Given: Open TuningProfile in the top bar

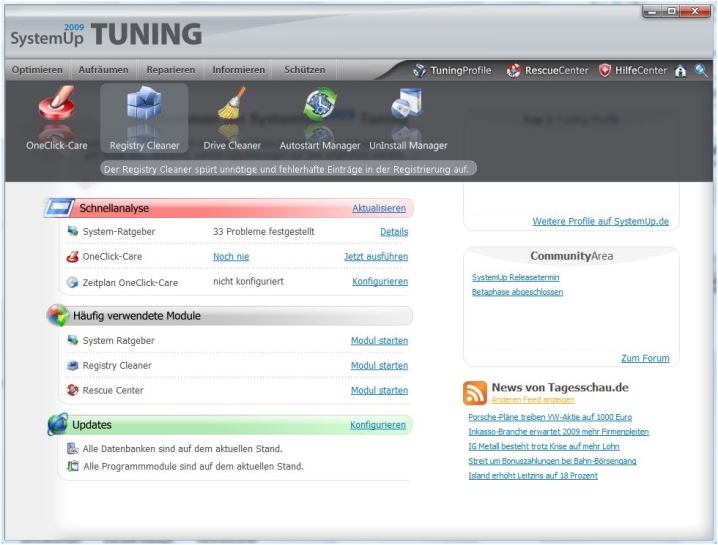Looking at the screenshot, I should [452, 71].
